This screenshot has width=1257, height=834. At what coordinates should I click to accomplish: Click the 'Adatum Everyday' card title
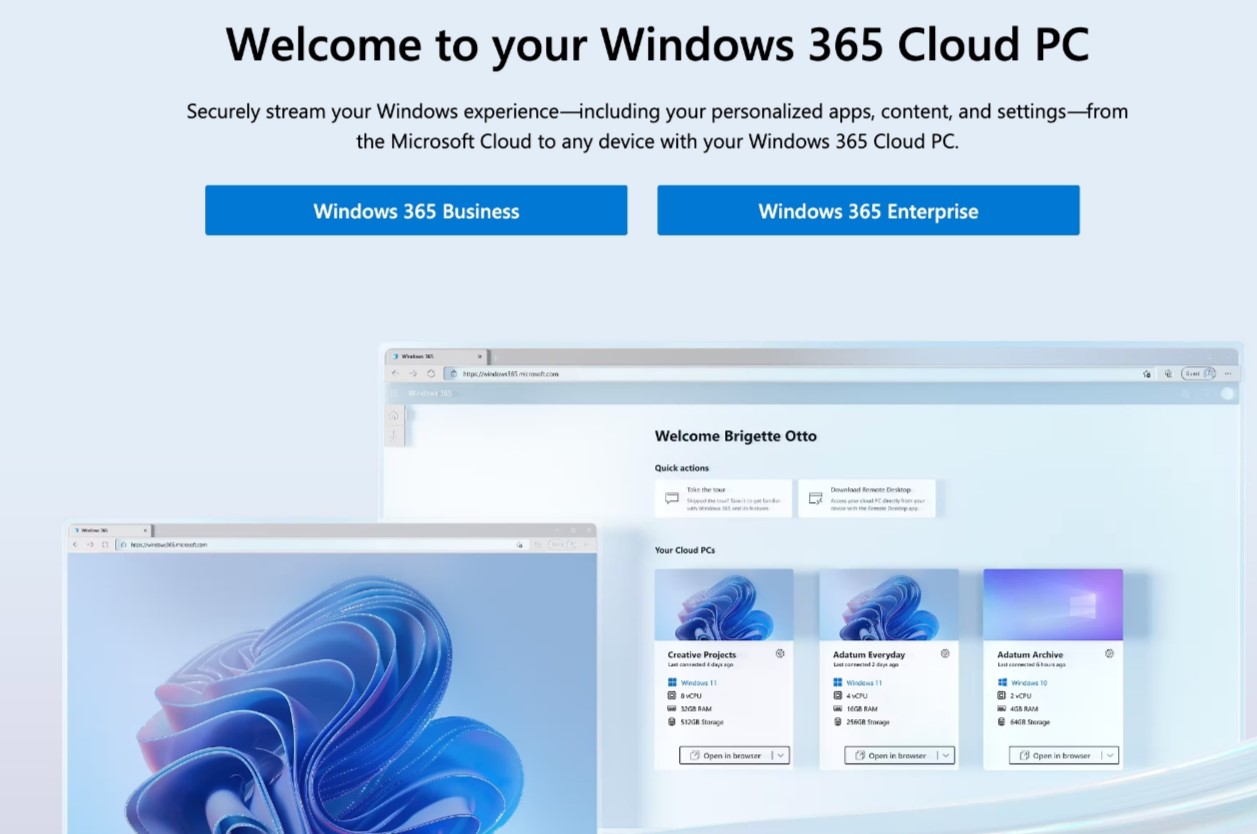coord(869,655)
